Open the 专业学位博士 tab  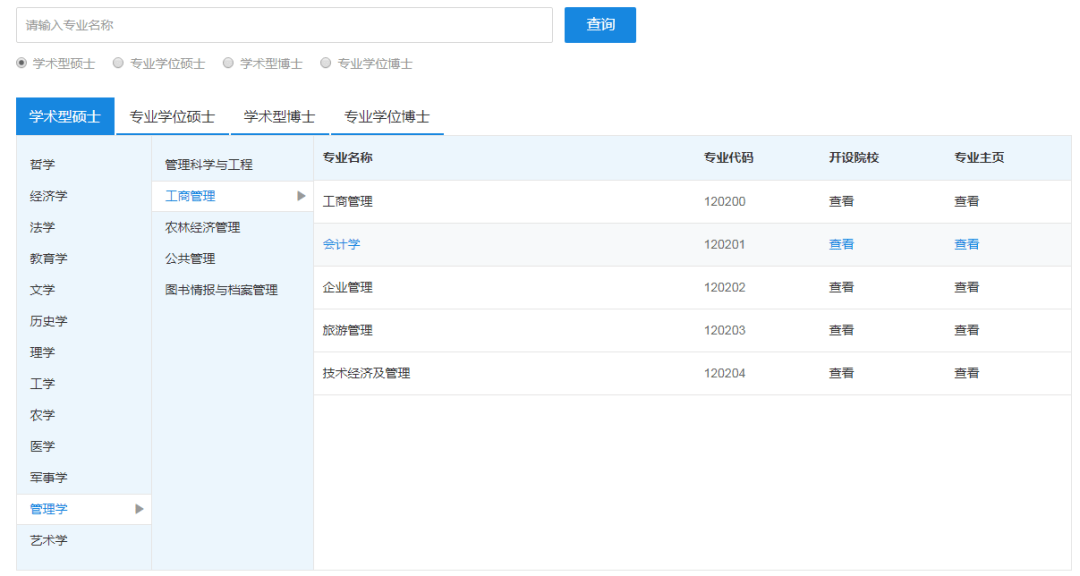[387, 116]
